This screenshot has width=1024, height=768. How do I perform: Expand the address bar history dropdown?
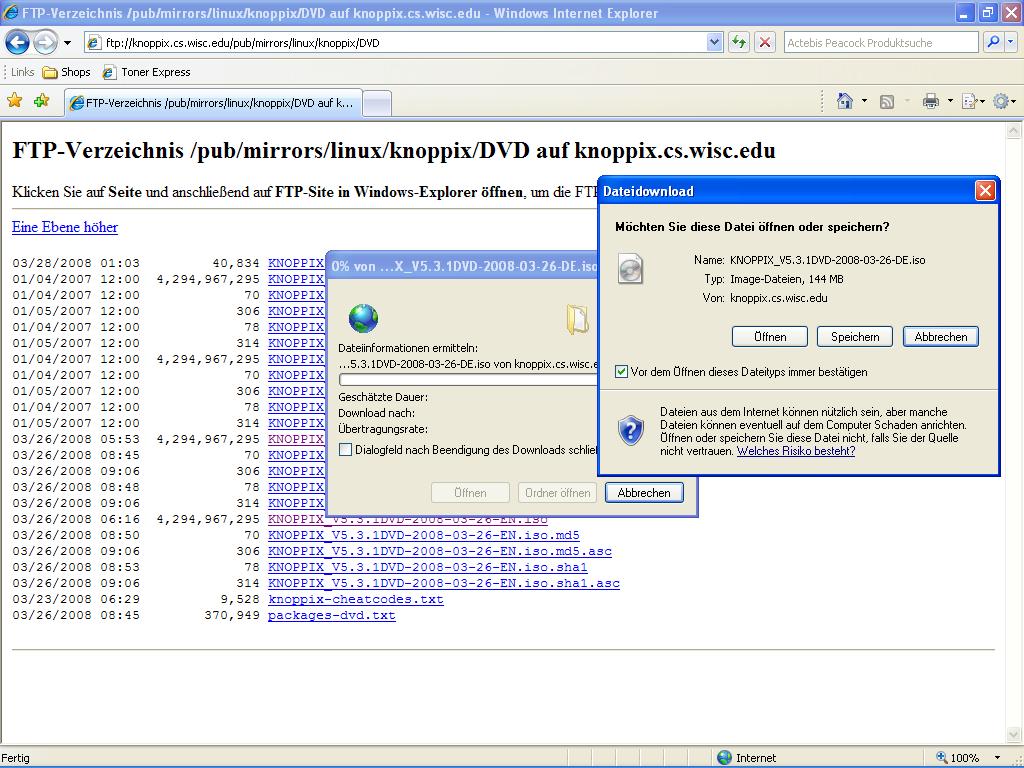tap(714, 42)
